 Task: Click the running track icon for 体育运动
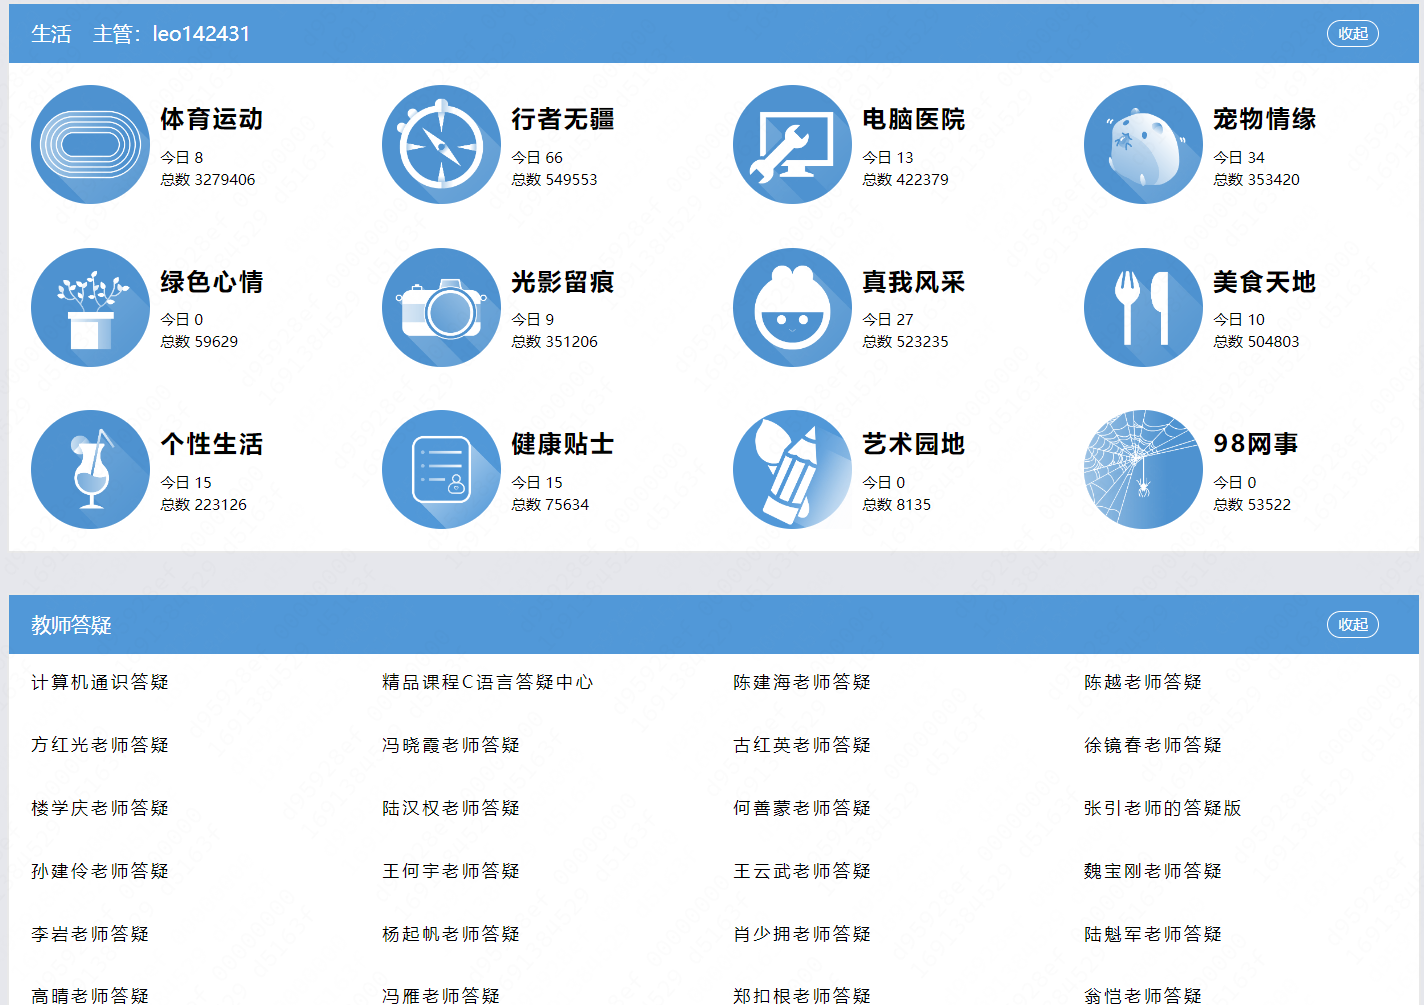(90, 145)
